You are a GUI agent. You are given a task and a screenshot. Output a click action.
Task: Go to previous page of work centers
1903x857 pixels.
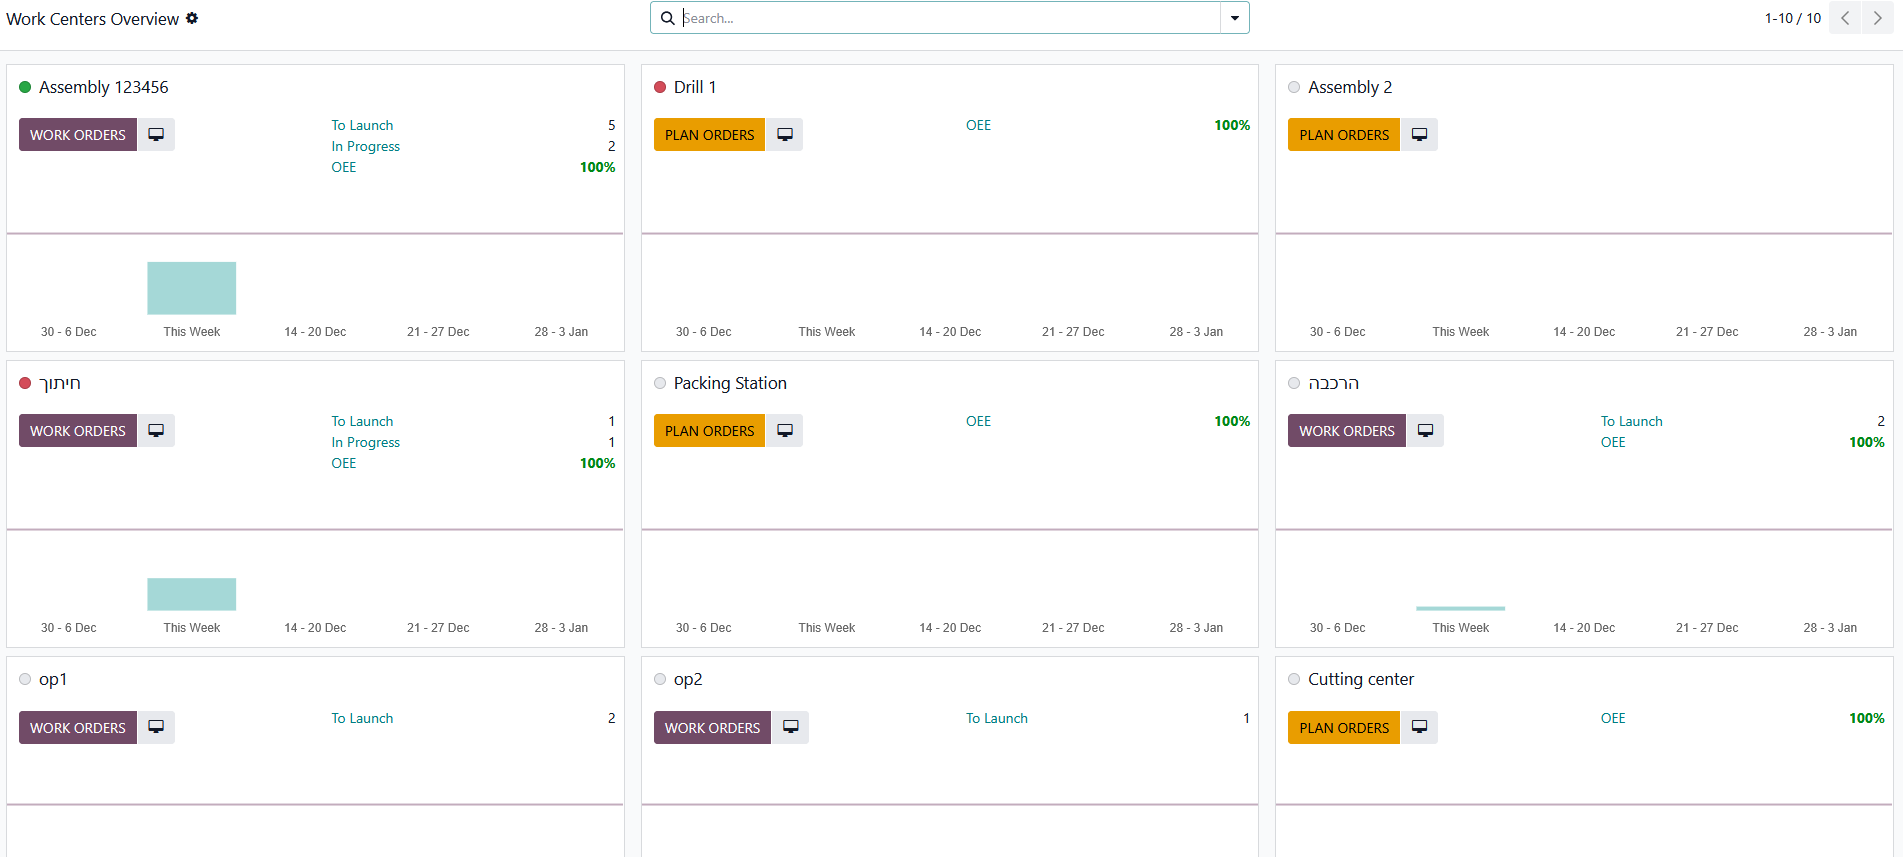[x=1845, y=18]
